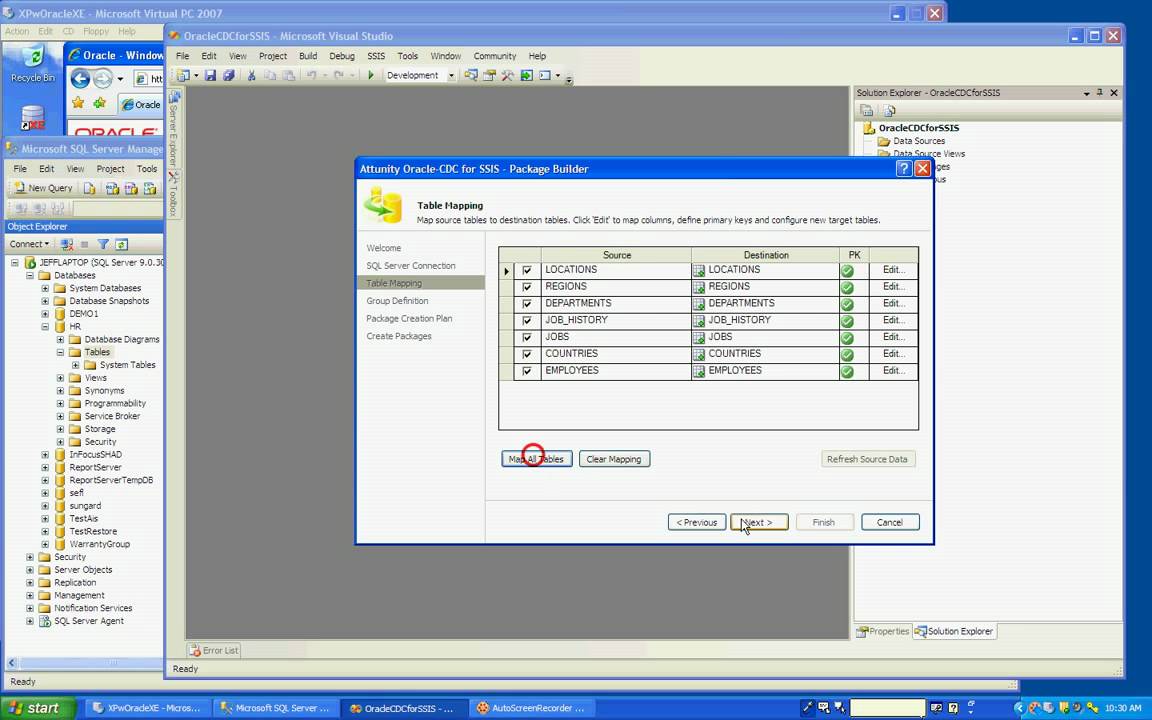Uncheck the REGIONS source table checkbox
1152x720 pixels.
pos(527,287)
